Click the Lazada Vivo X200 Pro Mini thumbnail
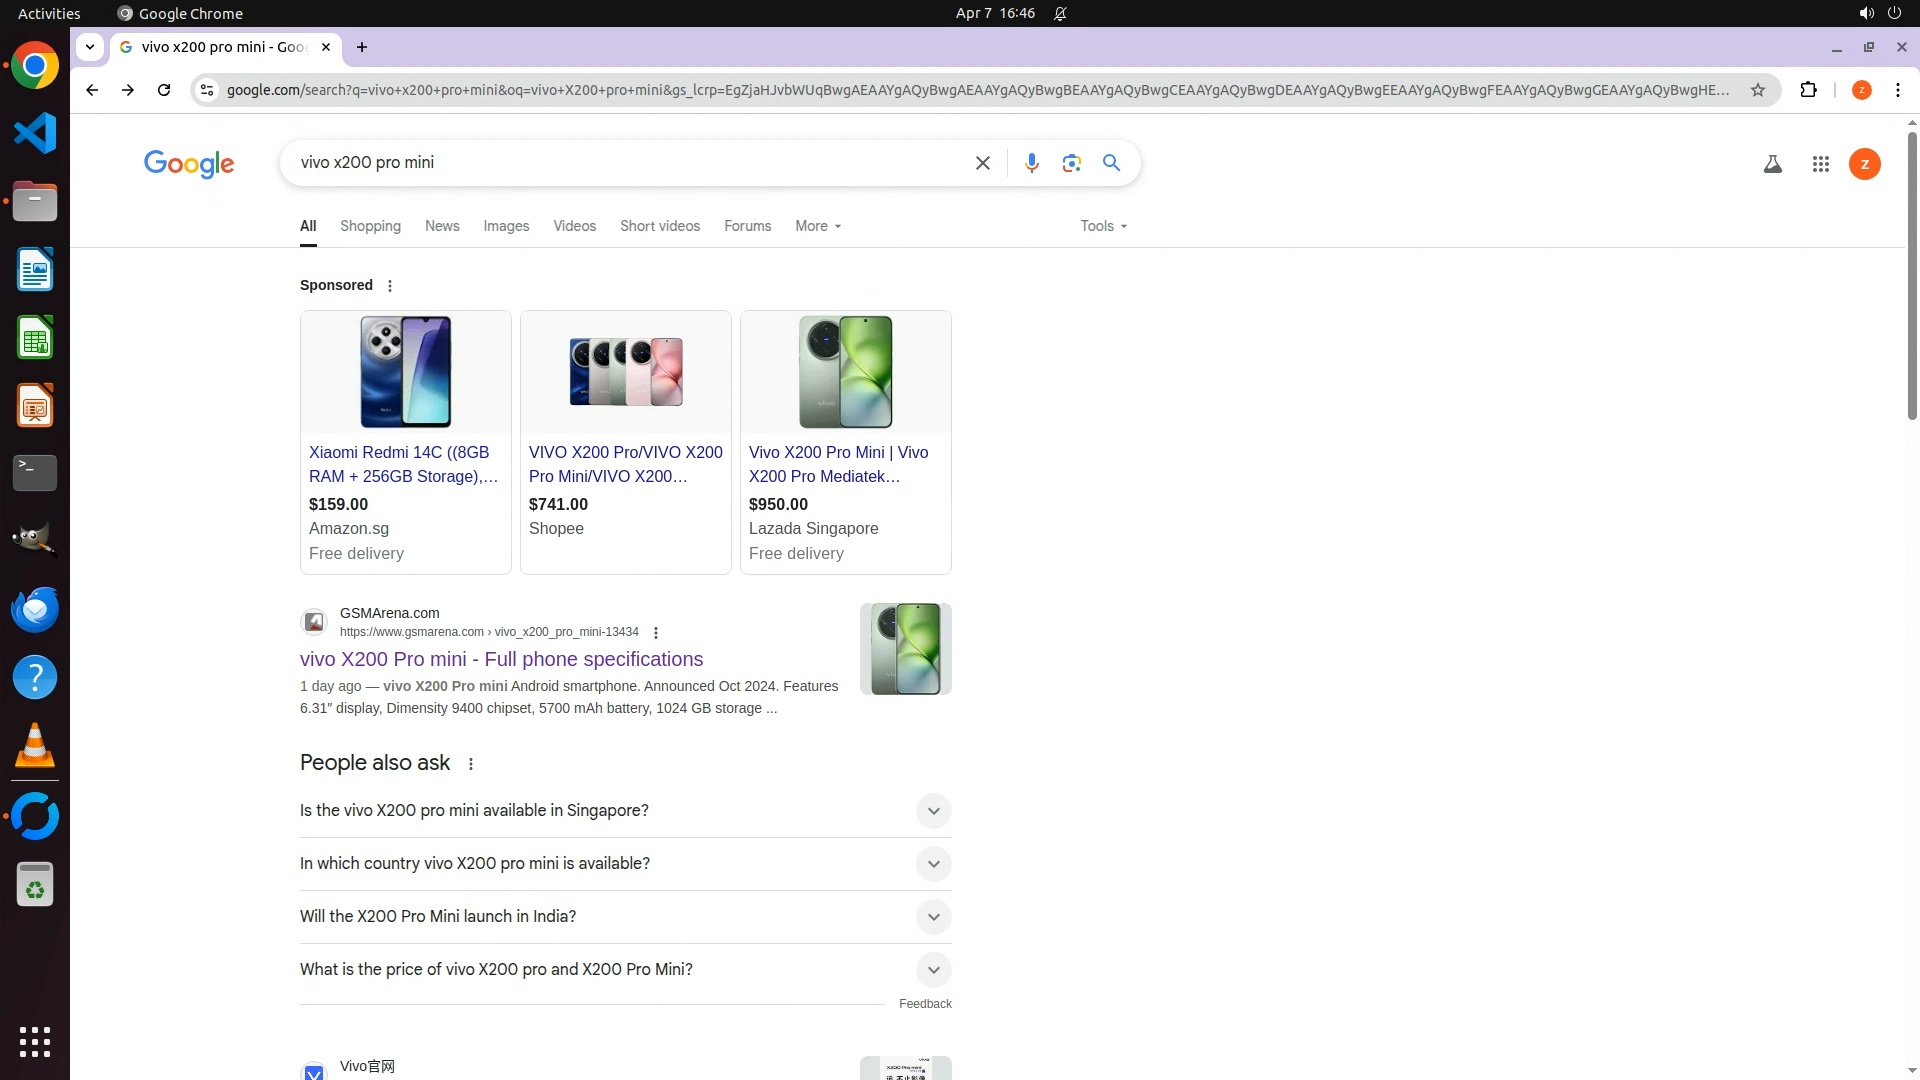This screenshot has width=1920, height=1080. (845, 372)
